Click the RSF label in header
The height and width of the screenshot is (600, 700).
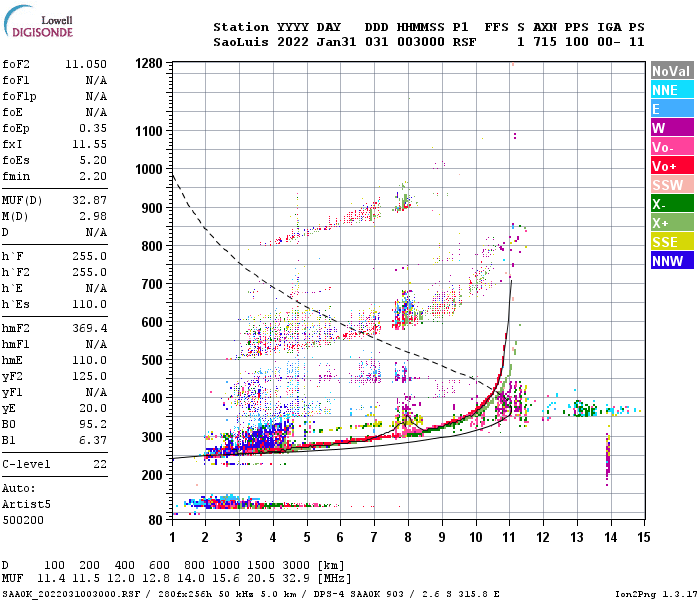pyautogui.click(x=464, y=42)
